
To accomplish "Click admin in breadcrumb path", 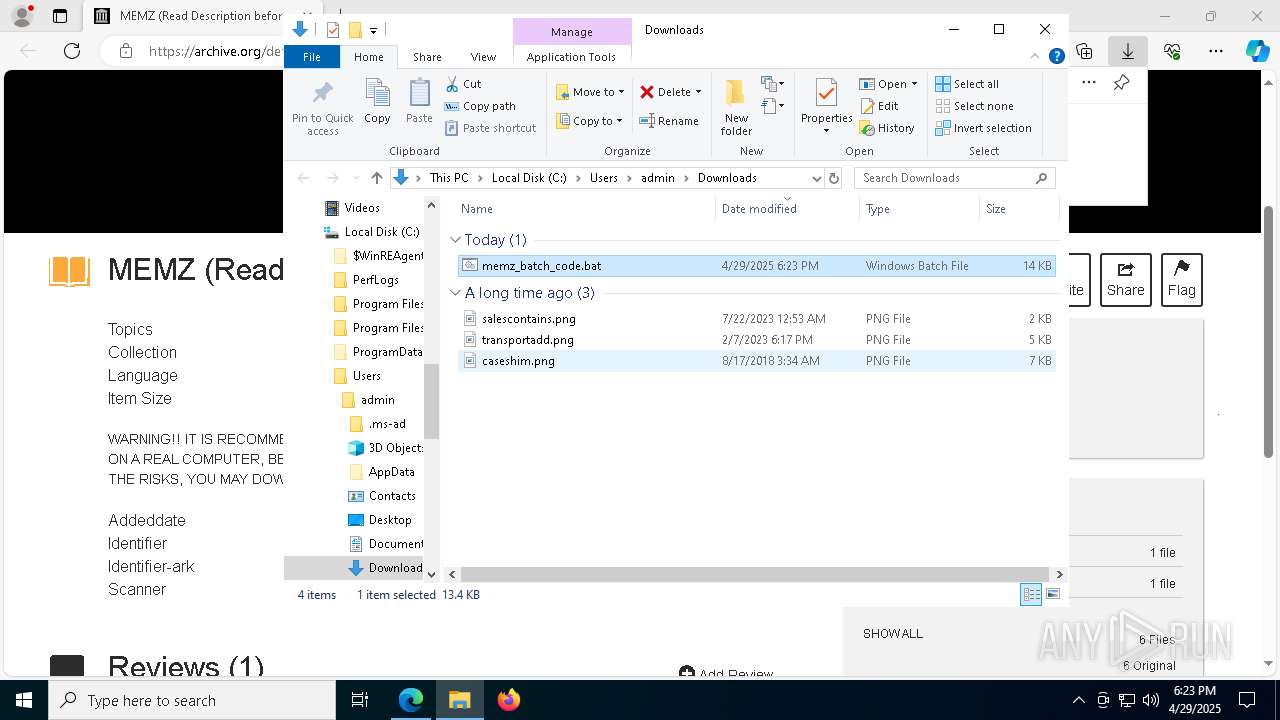I will pyautogui.click(x=658, y=178).
